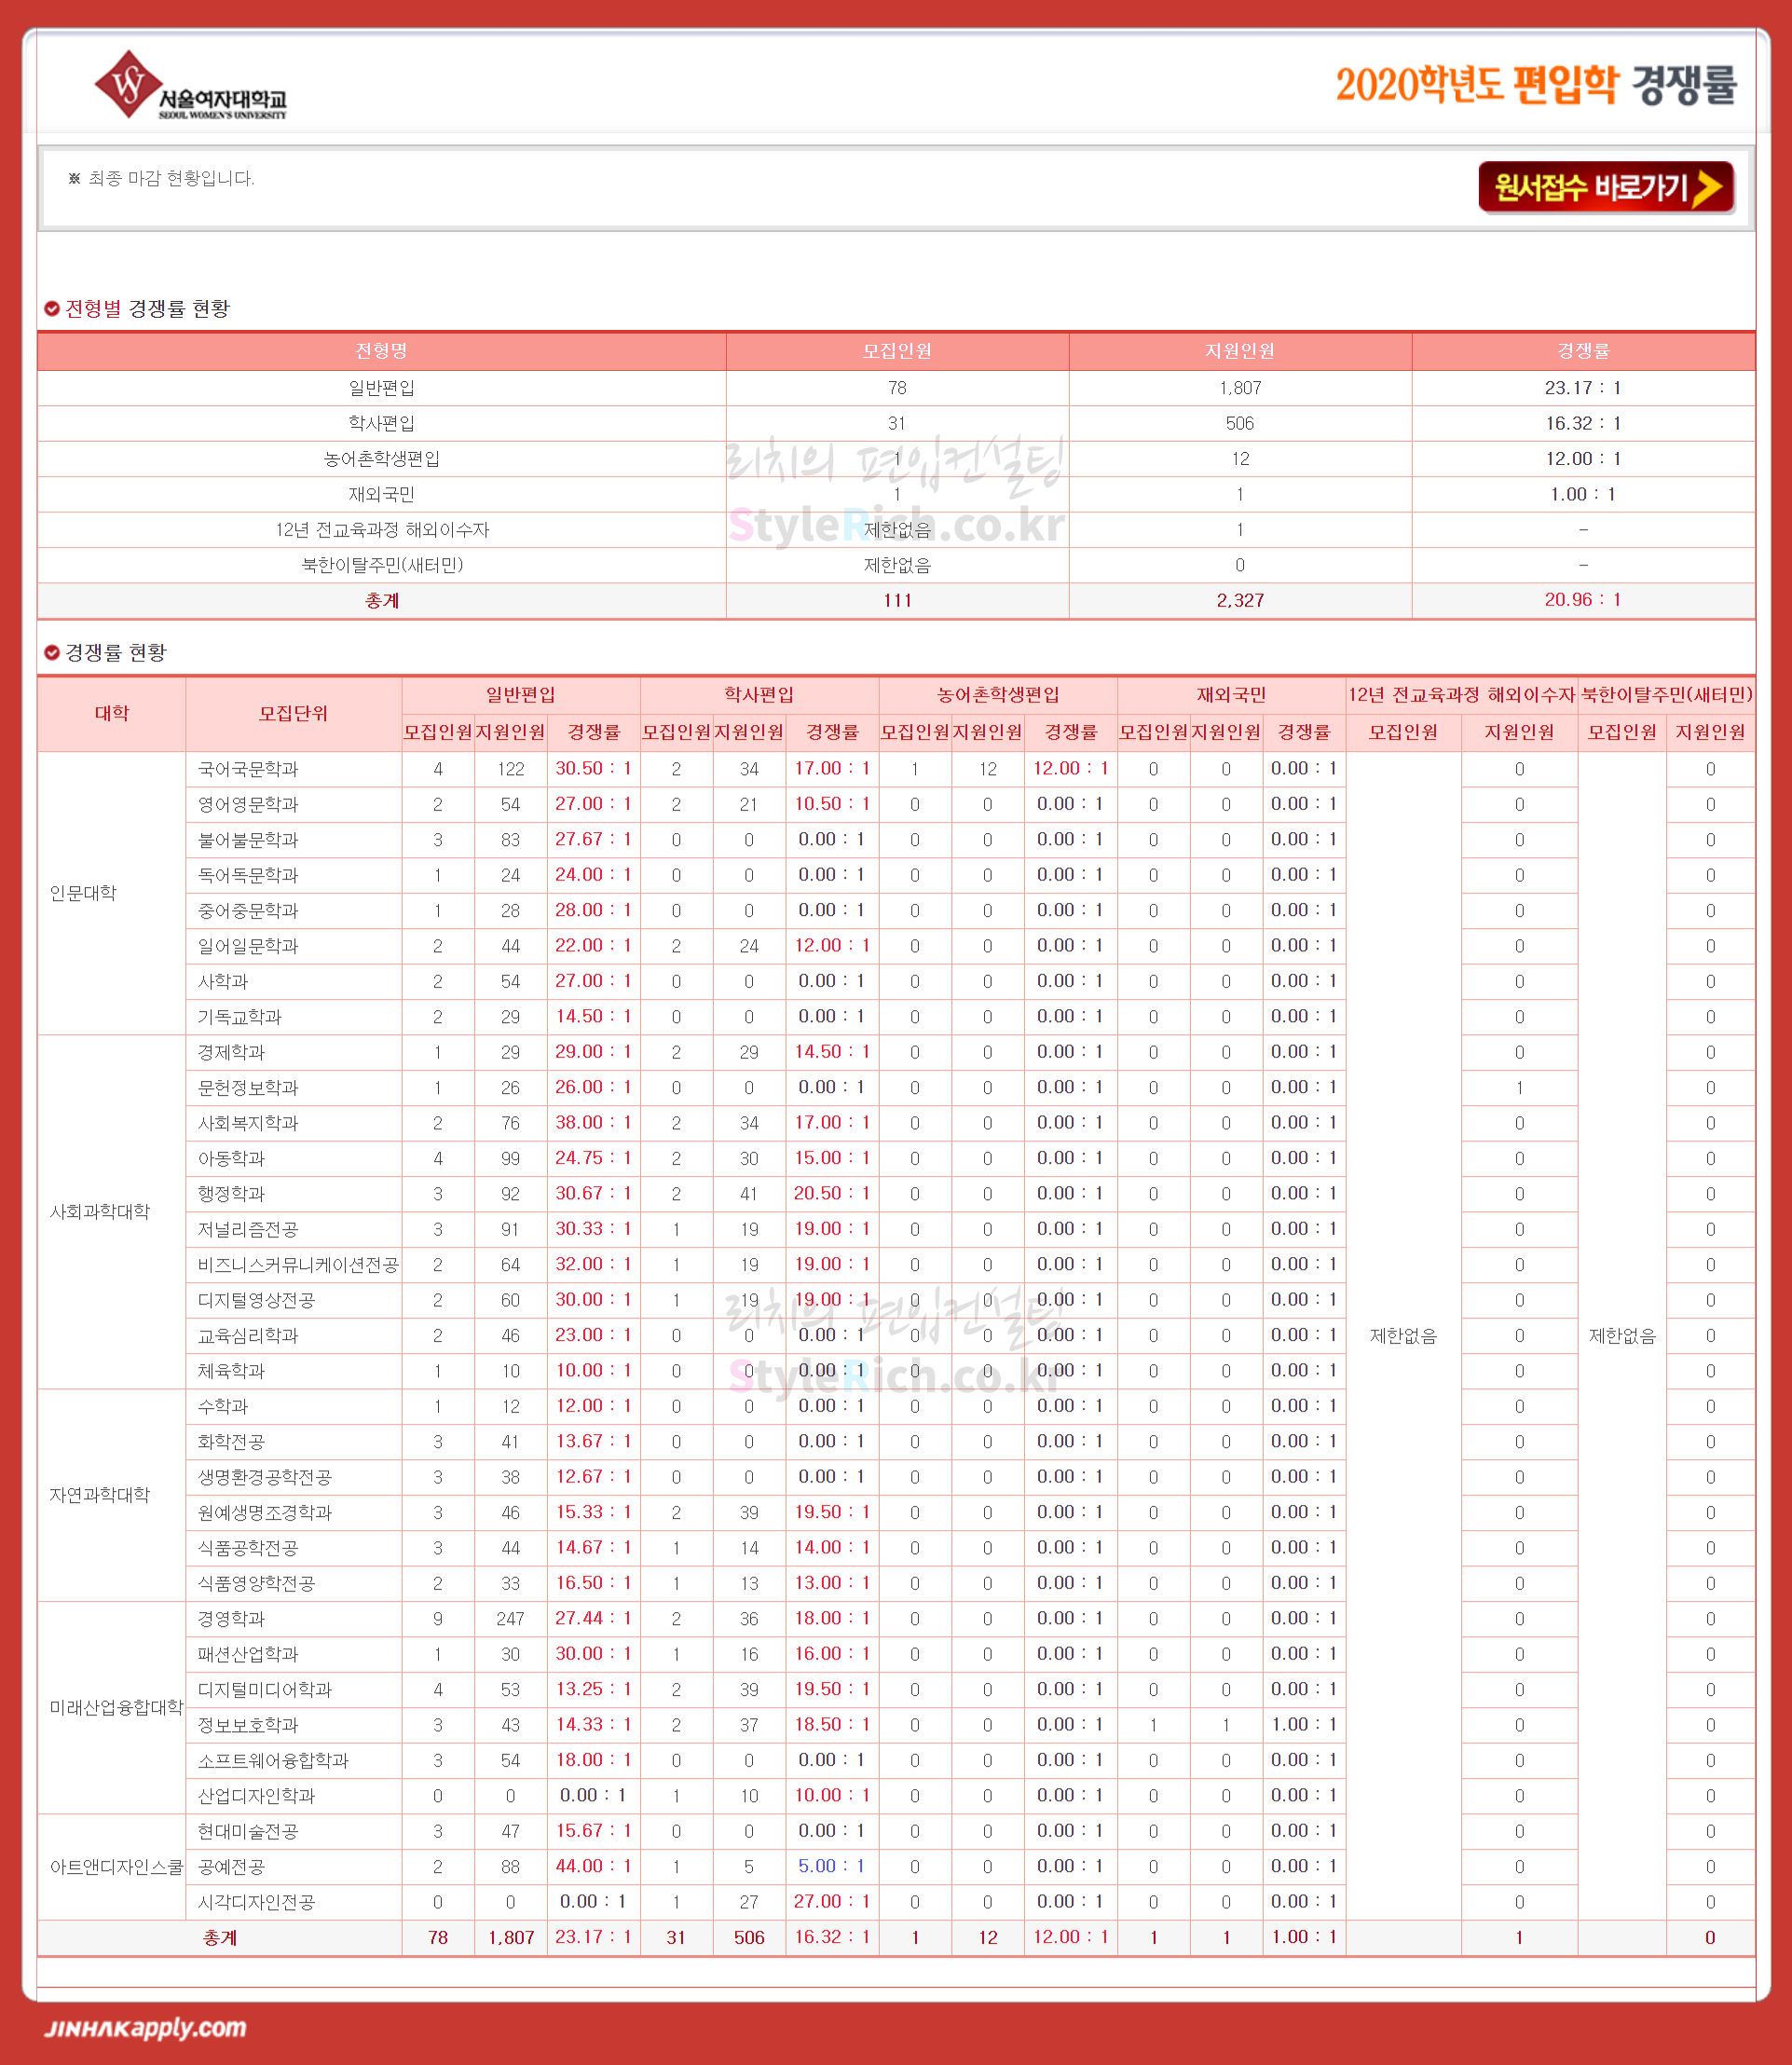1792x2065 pixels.
Task: Click the yellow arrow on the application button
Action: (1710, 187)
